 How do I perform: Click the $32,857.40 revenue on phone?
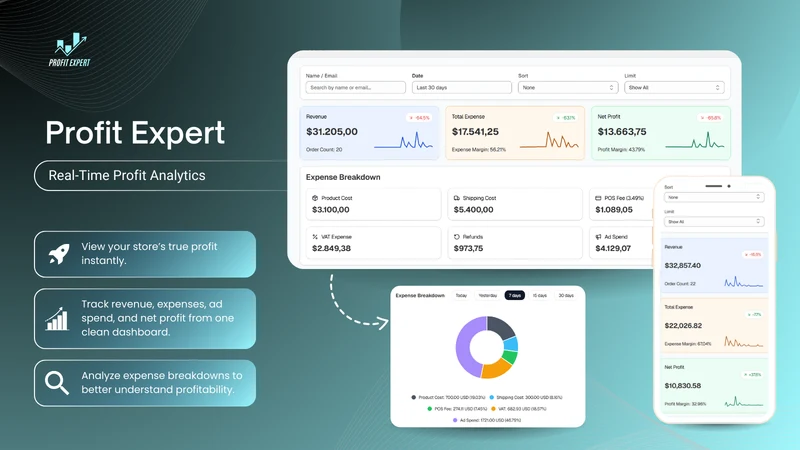(x=683, y=265)
